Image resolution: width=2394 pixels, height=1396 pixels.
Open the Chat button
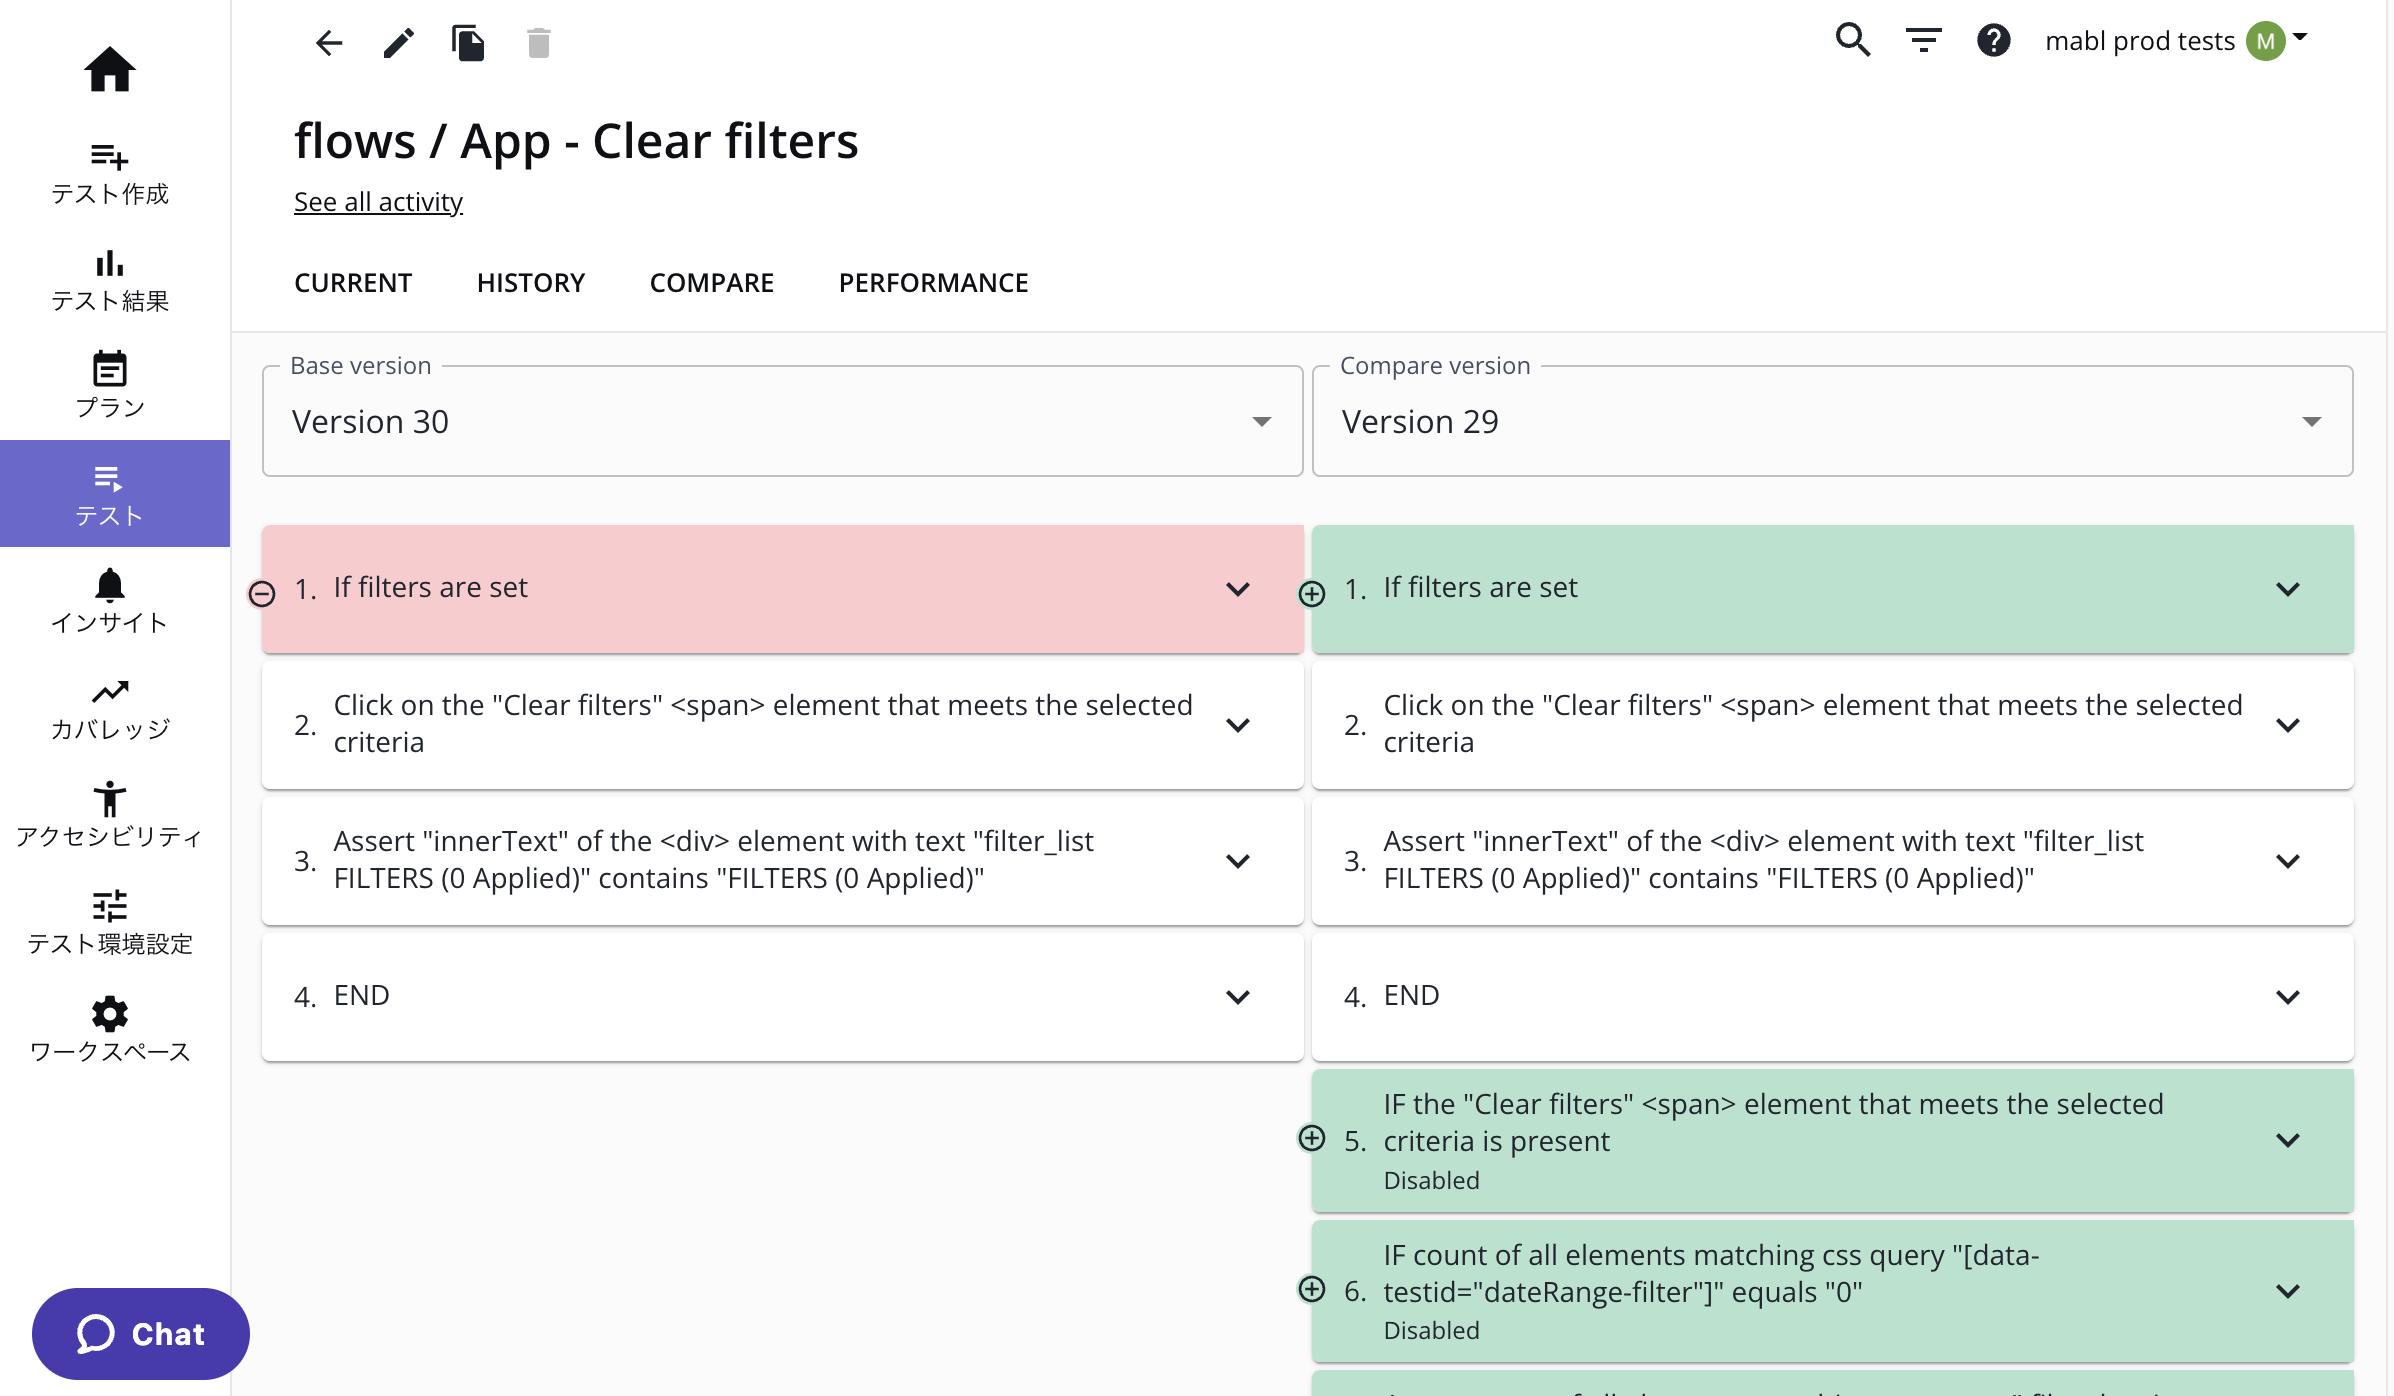pos(140,1333)
